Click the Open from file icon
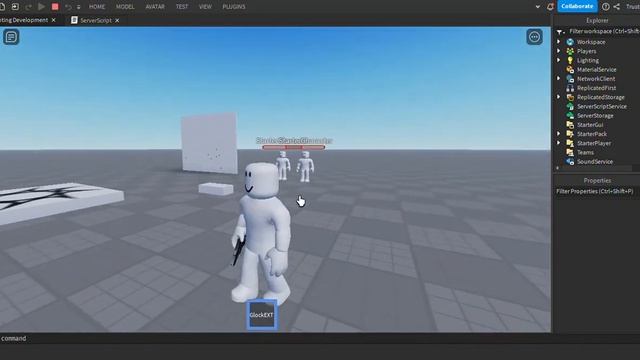The height and width of the screenshot is (360, 640). [x=15, y=7]
